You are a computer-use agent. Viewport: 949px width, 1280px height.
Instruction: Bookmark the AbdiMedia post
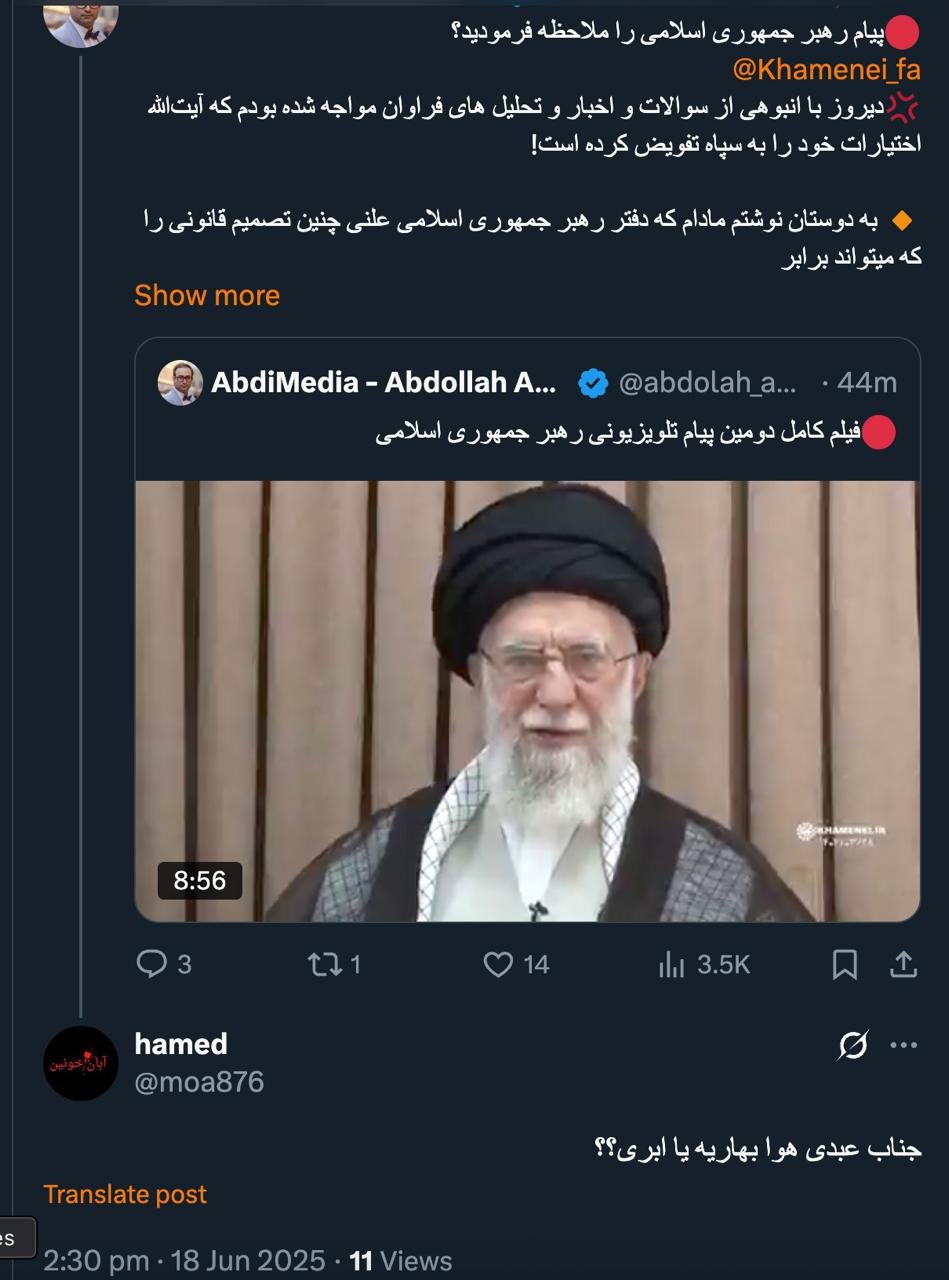pos(845,964)
